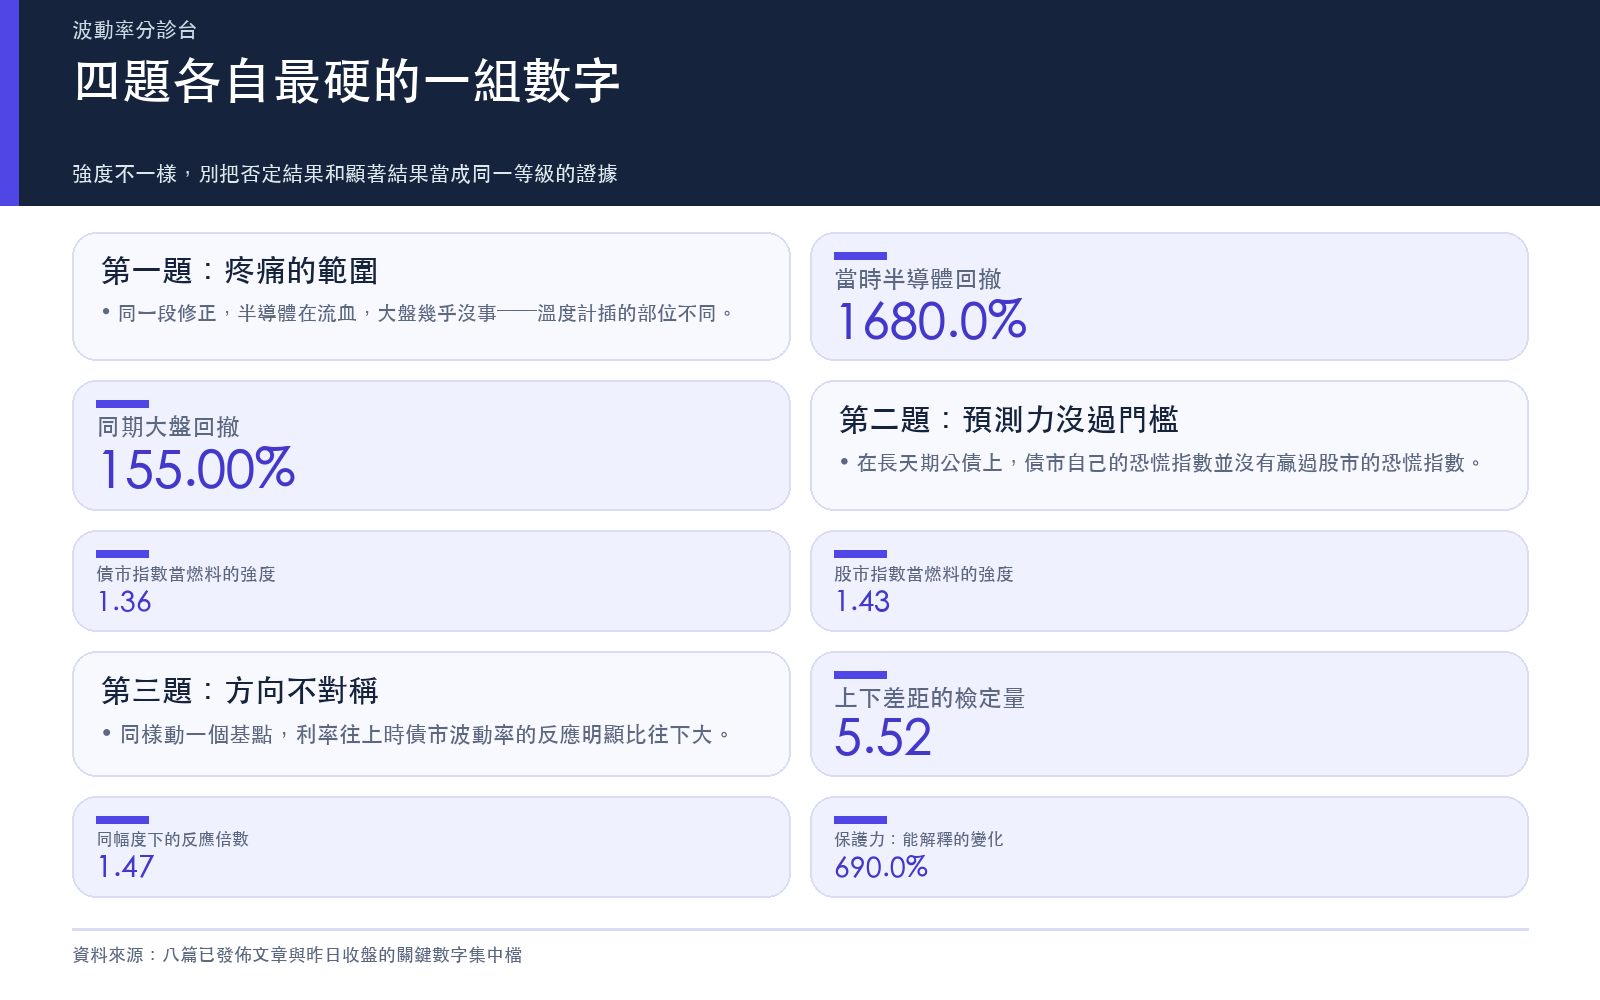Image resolution: width=1600 pixels, height=1000 pixels.
Task: Select the 第一題：疼痛的範圍 card title
Action: pyautogui.click(x=240, y=271)
